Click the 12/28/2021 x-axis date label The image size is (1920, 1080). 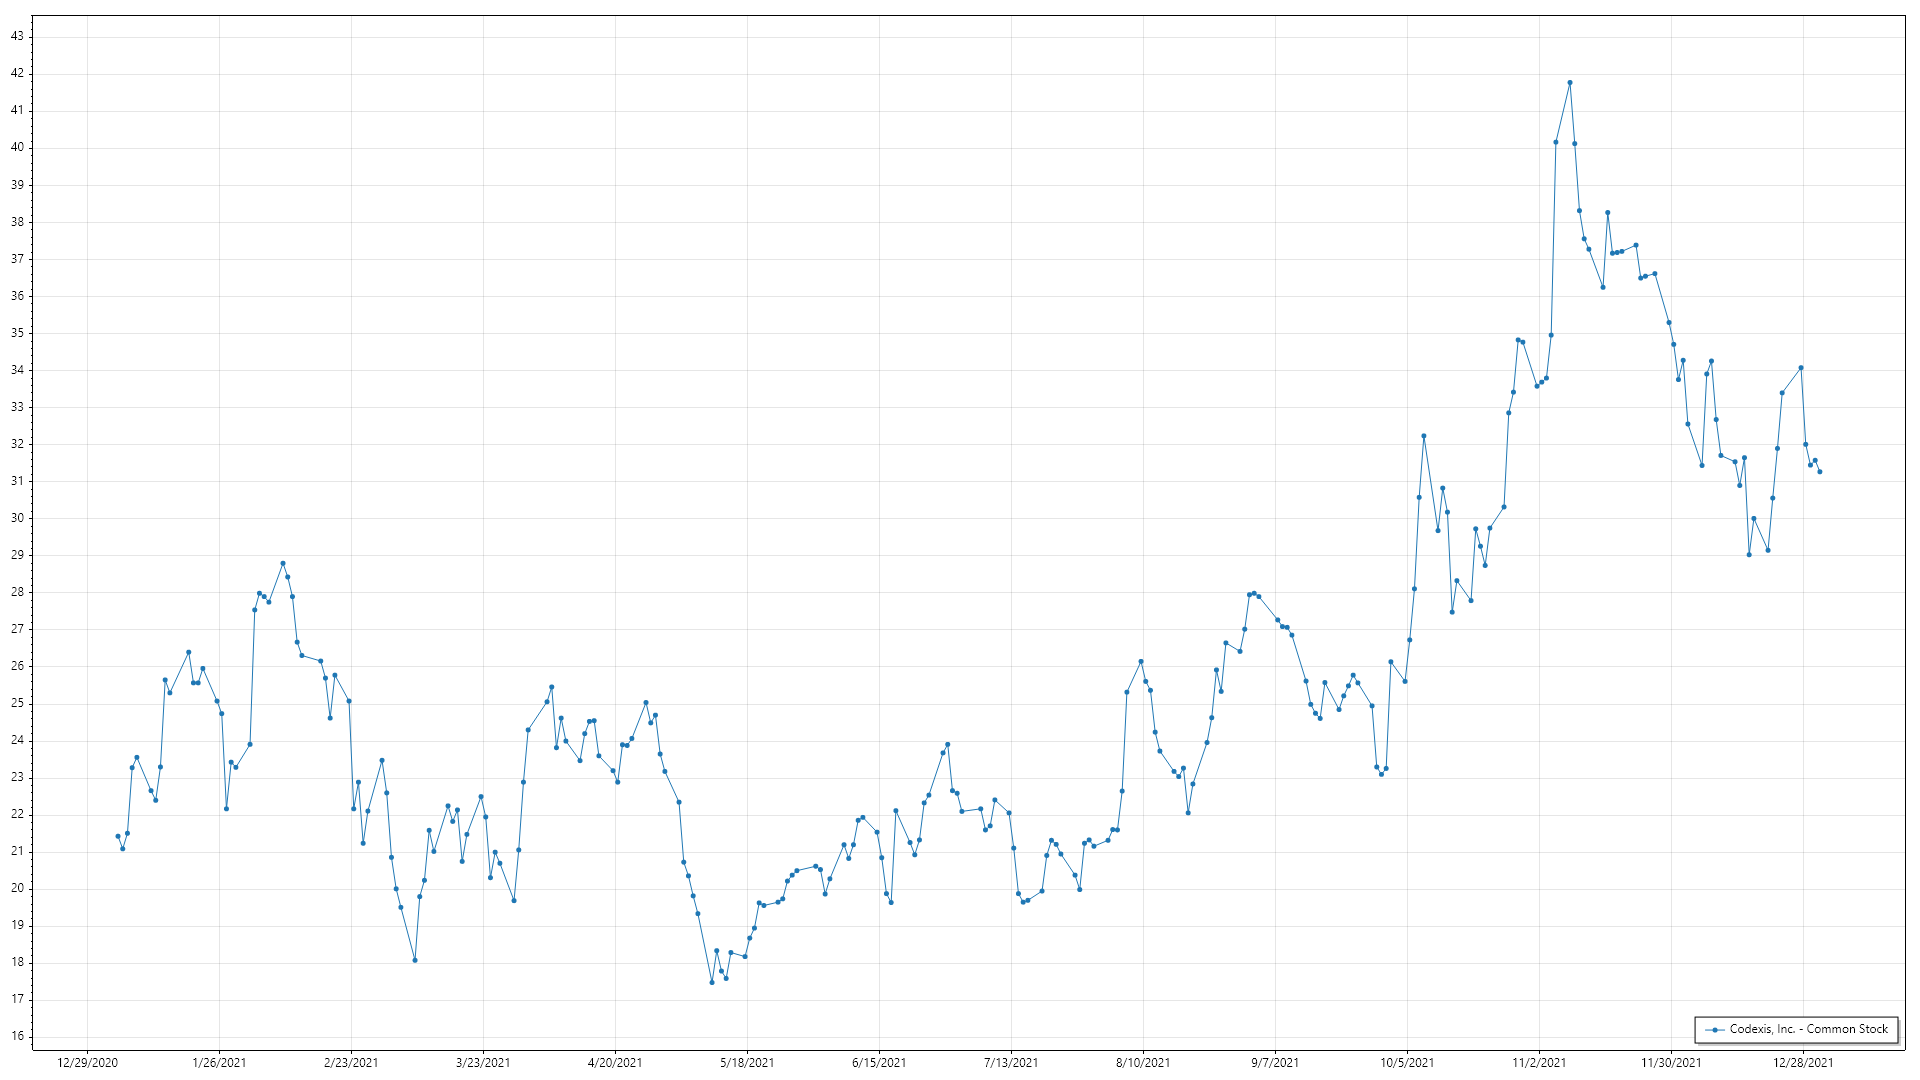coord(1803,1063)
